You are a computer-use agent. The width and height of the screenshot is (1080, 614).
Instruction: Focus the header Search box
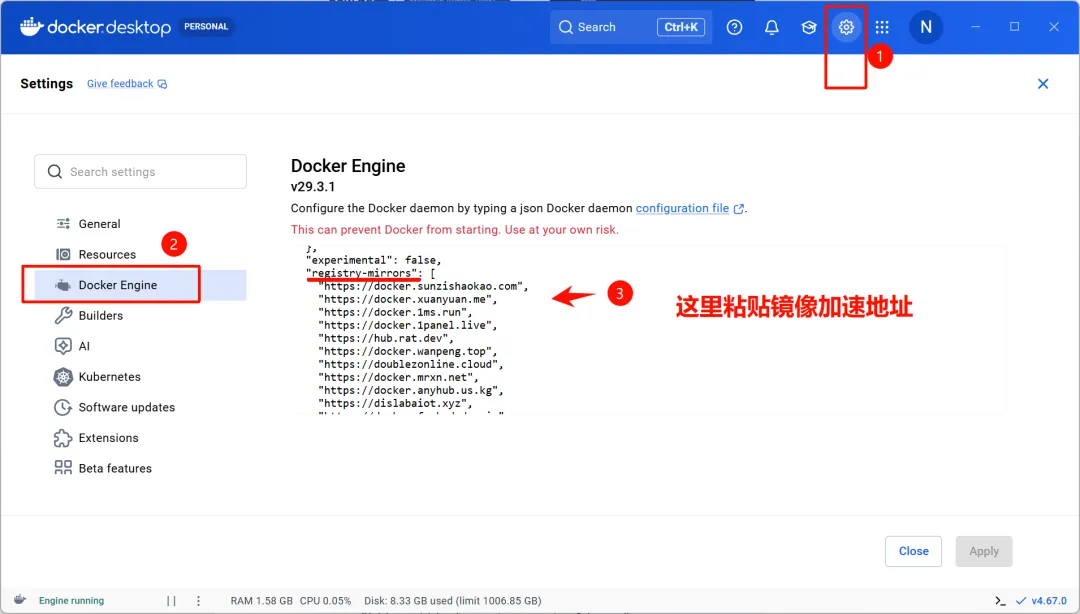click(631, 27)
